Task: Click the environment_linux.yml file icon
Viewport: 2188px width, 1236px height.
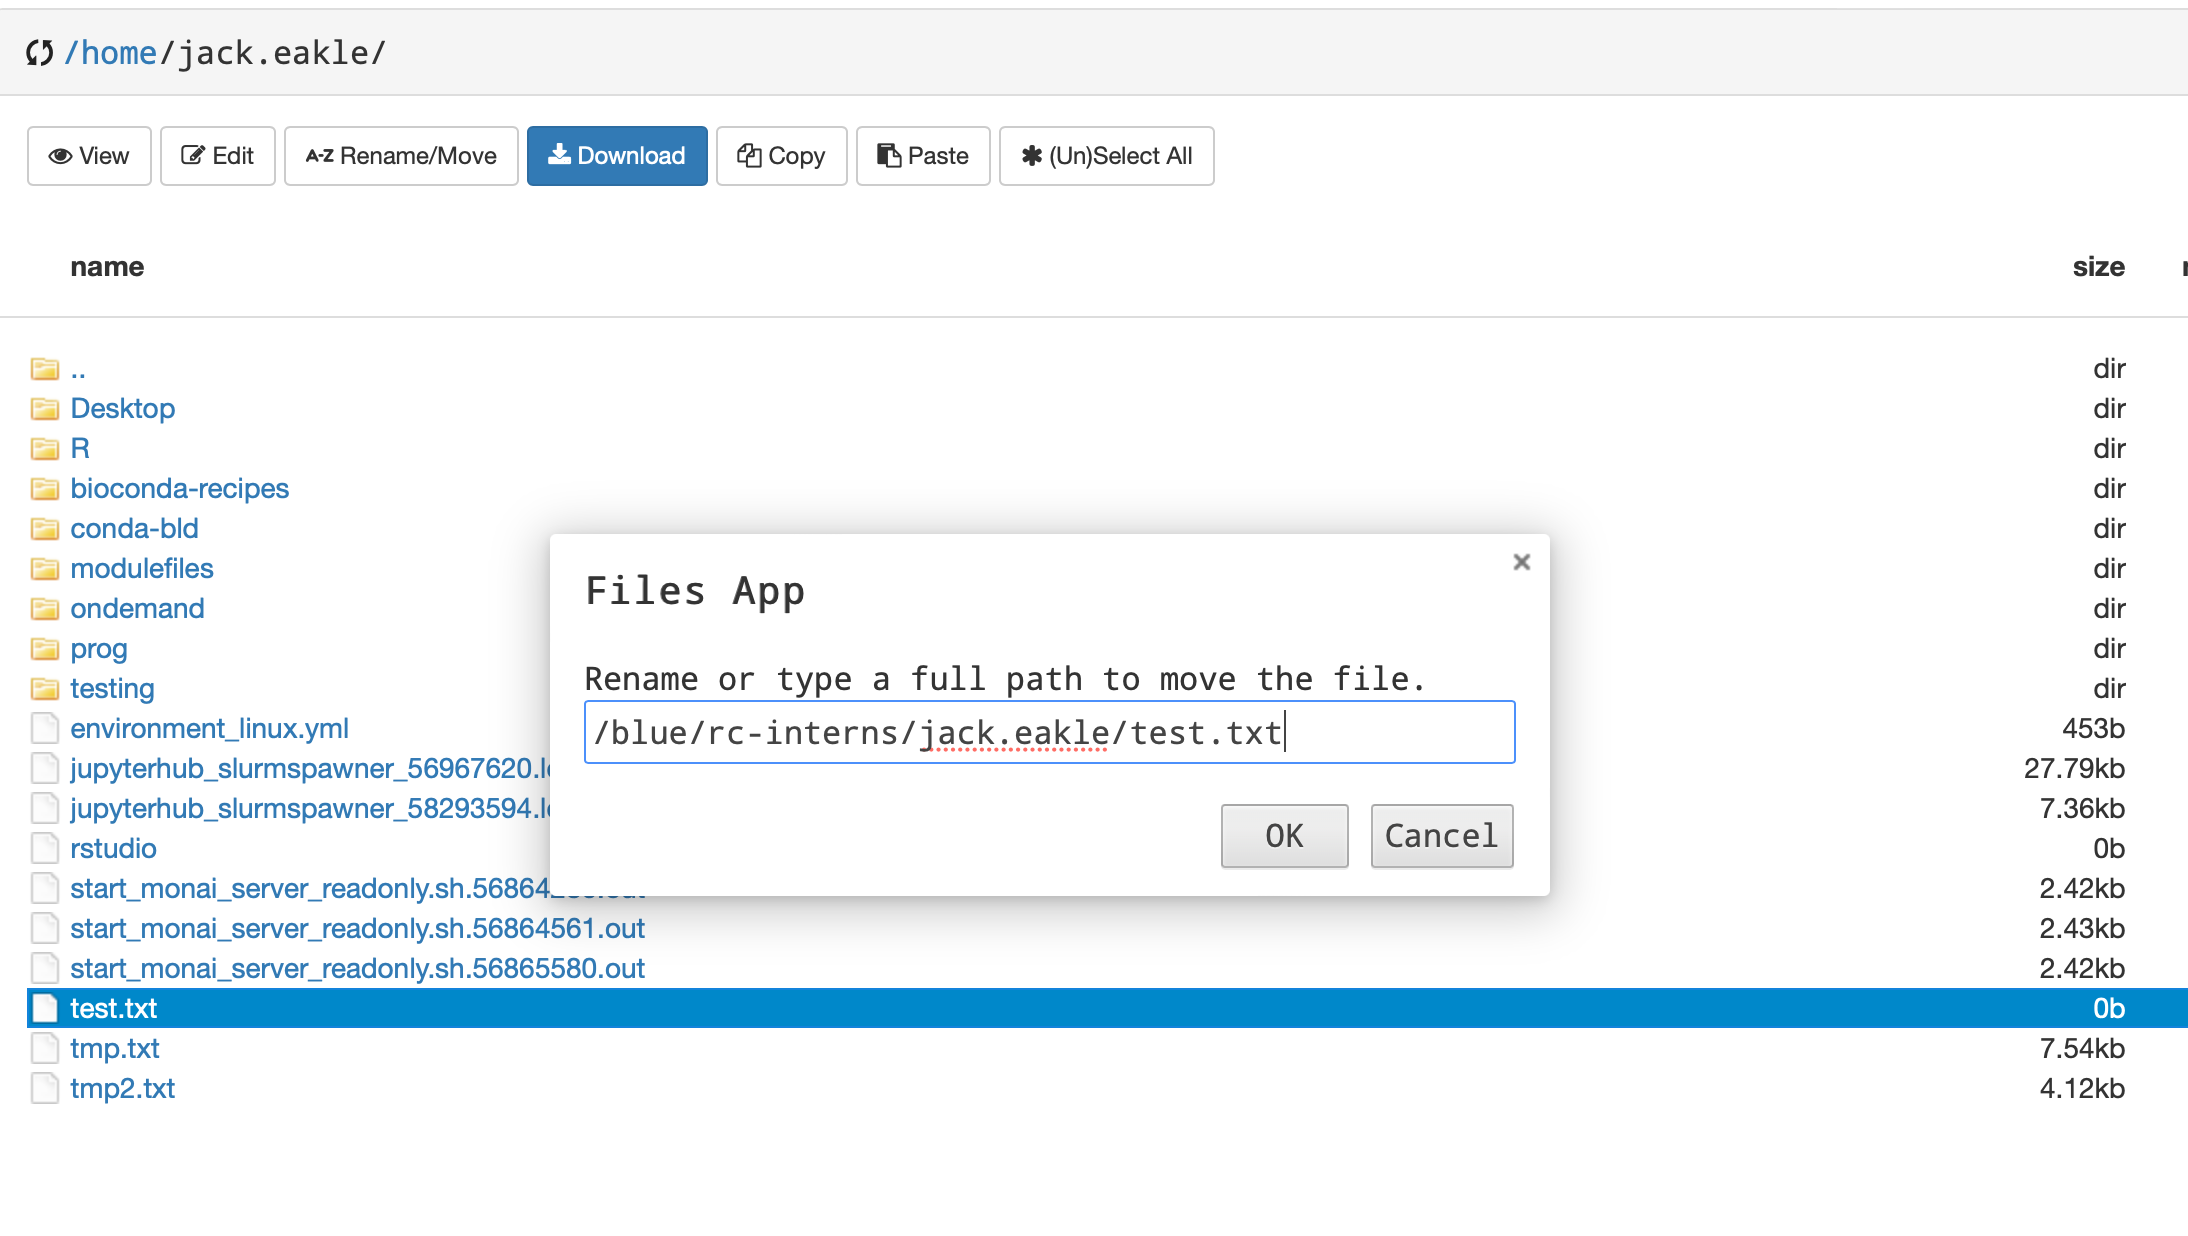Action: [44, 729]
